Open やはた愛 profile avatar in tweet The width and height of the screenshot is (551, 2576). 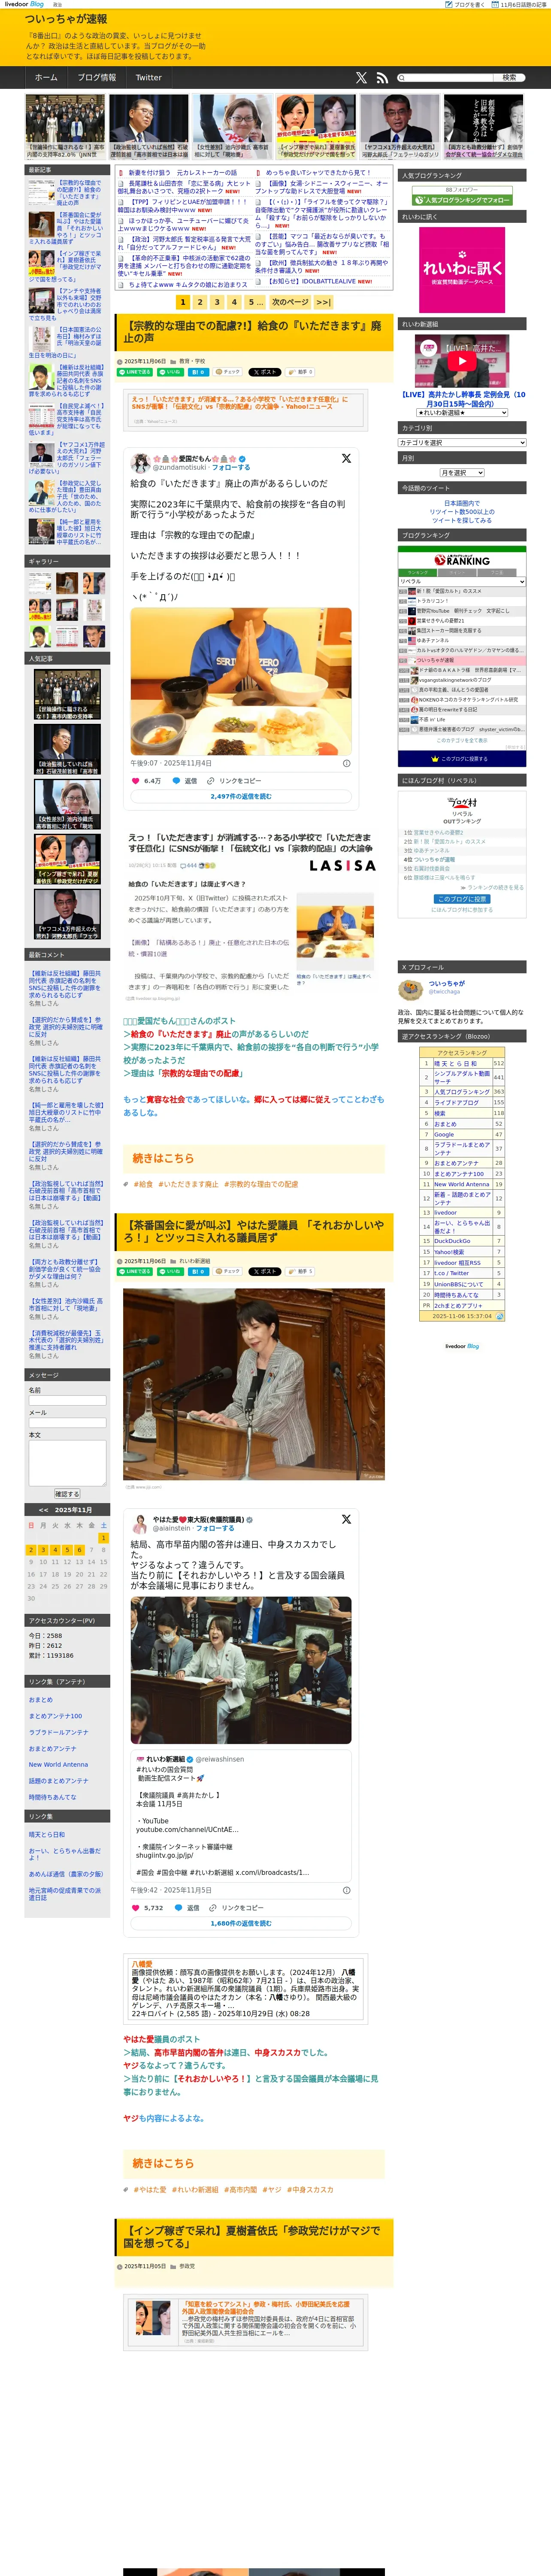click(140, 1524)
